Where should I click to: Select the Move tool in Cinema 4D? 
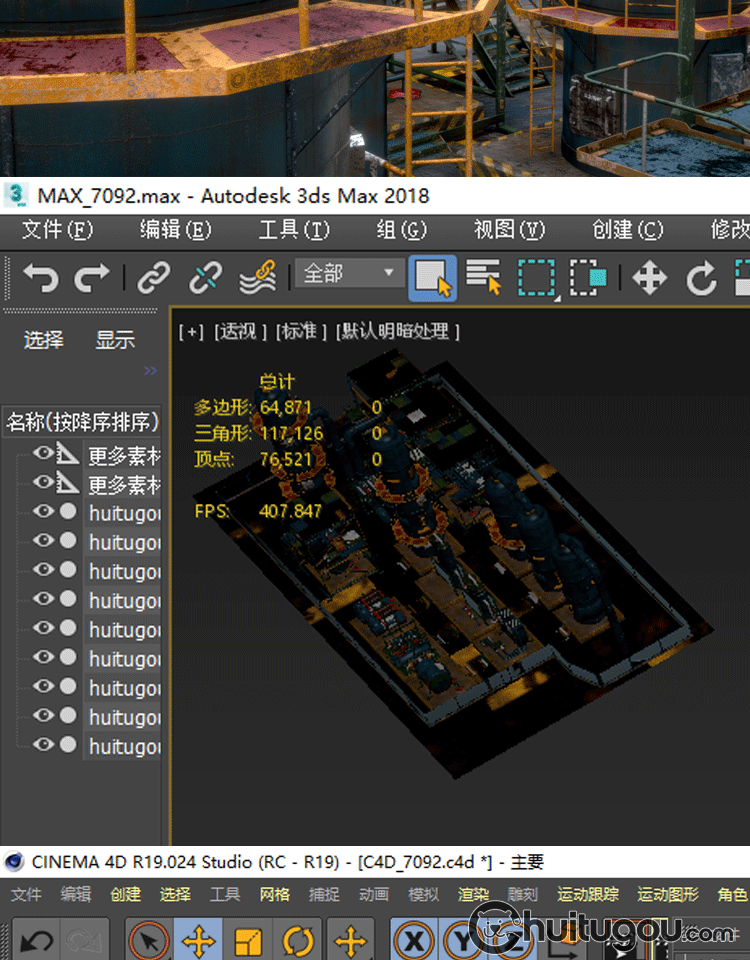(x=199, y=940)
